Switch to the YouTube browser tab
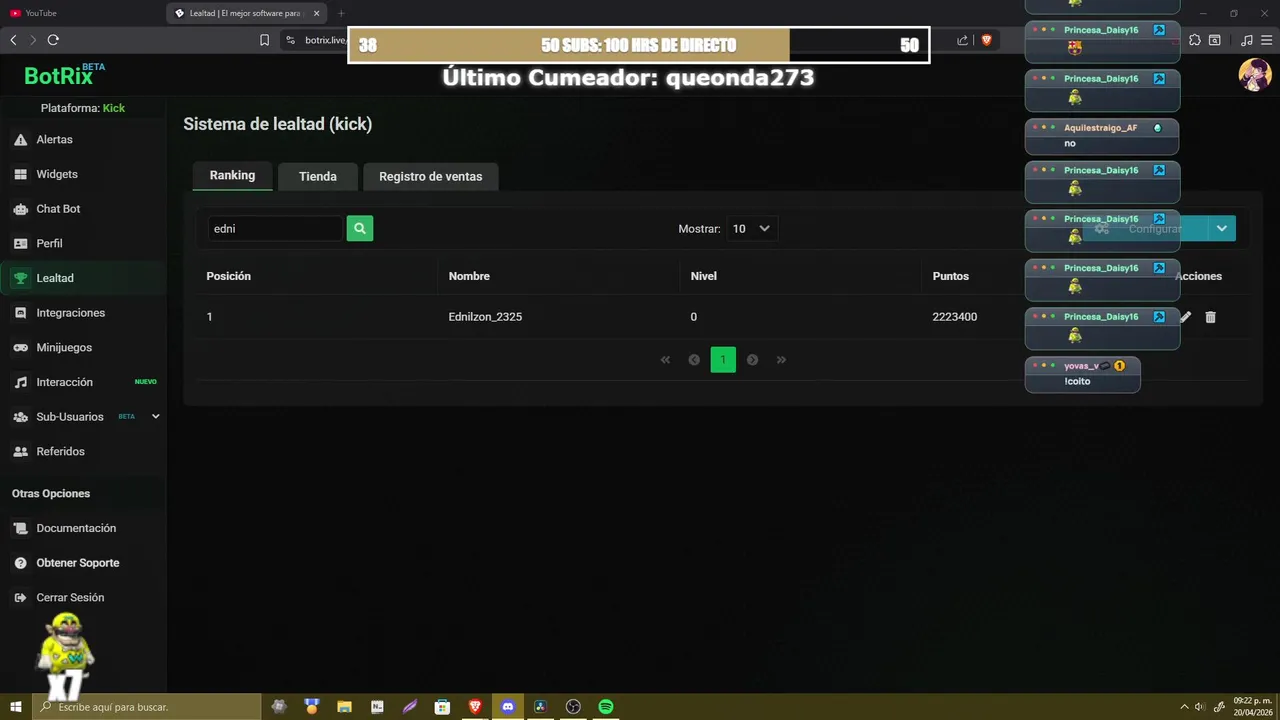1280x720 pixels. (x=82, y=13)
